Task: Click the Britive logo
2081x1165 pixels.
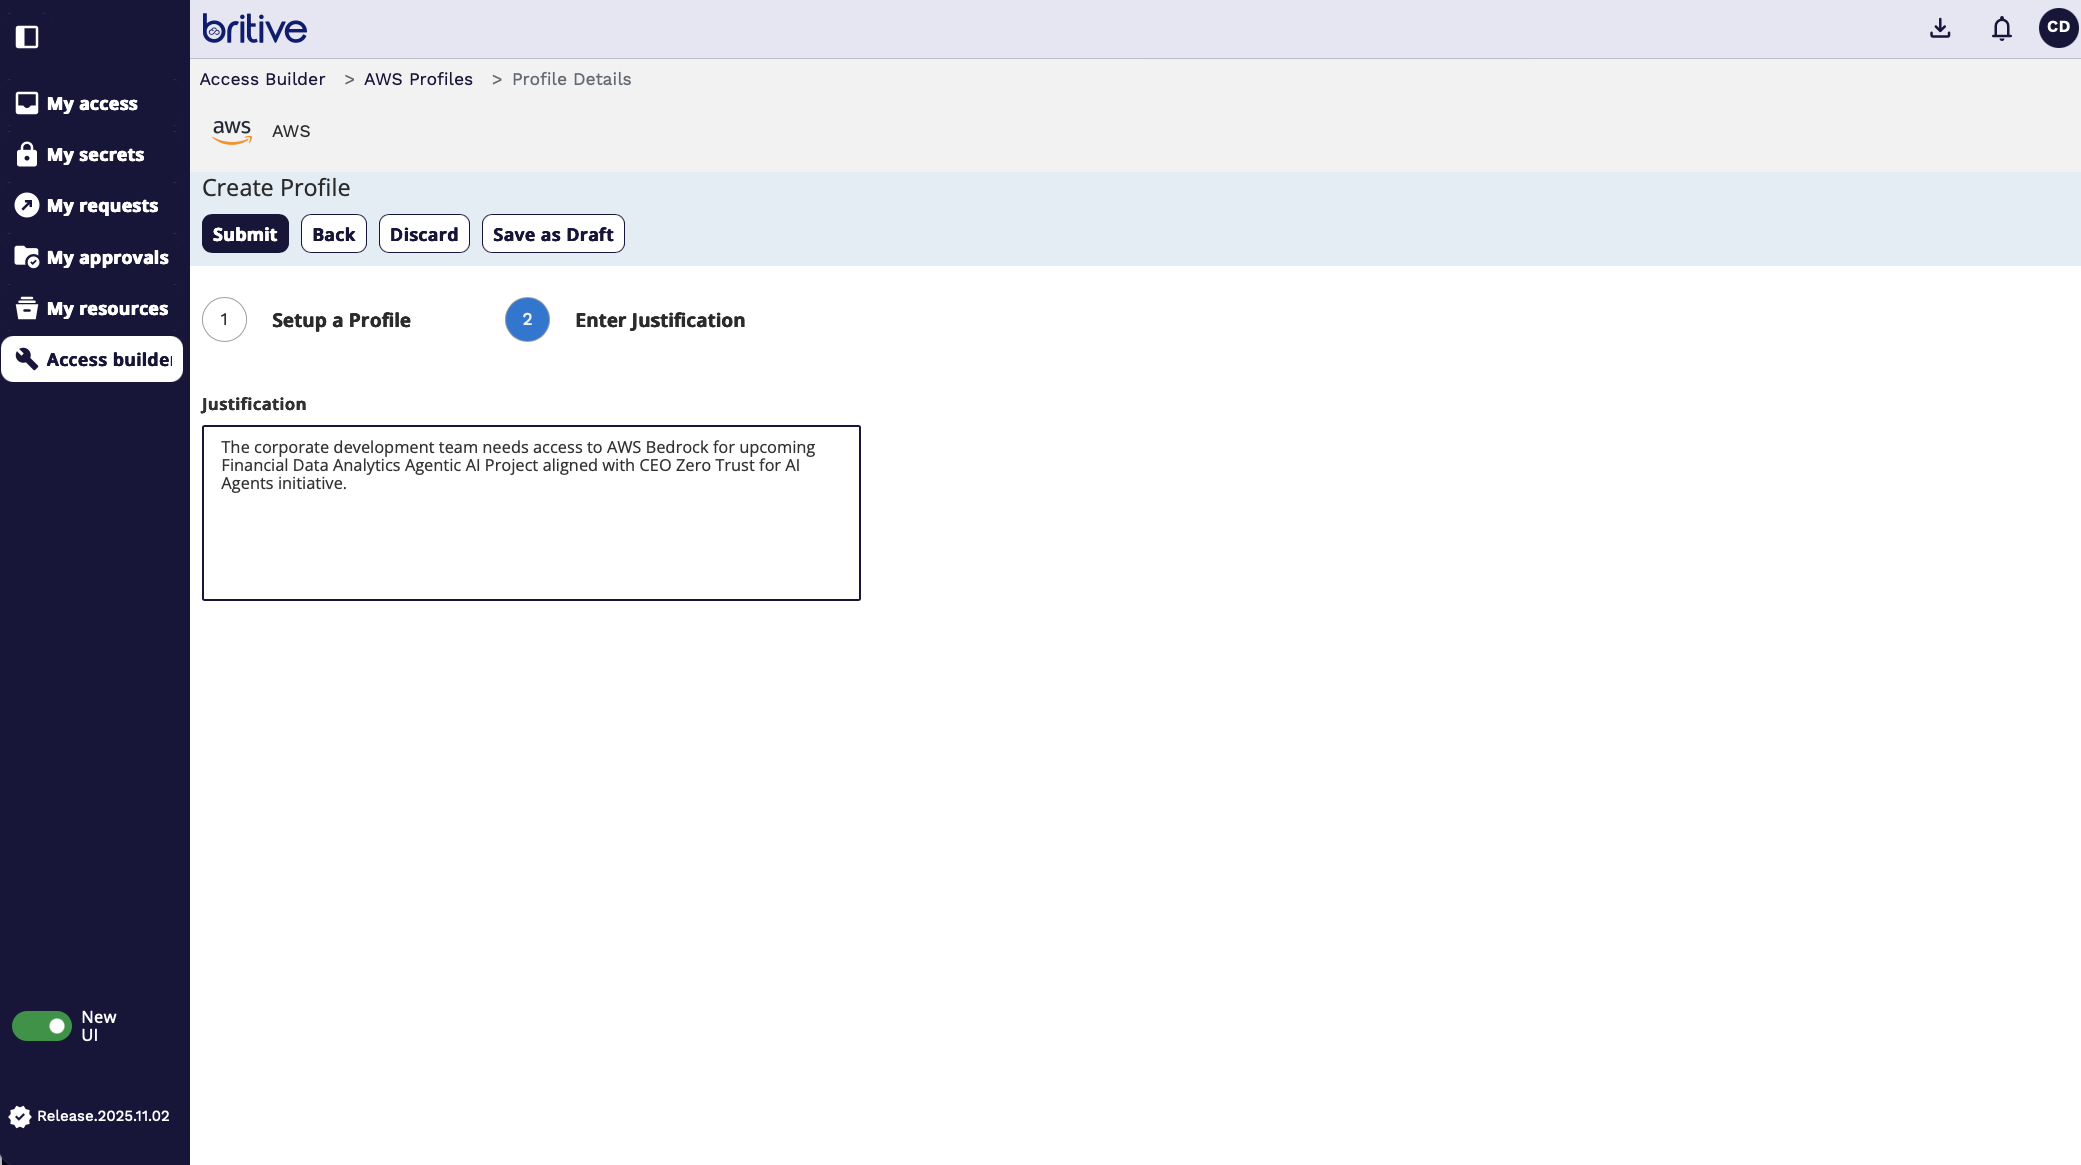Action: tap(254, 28)
